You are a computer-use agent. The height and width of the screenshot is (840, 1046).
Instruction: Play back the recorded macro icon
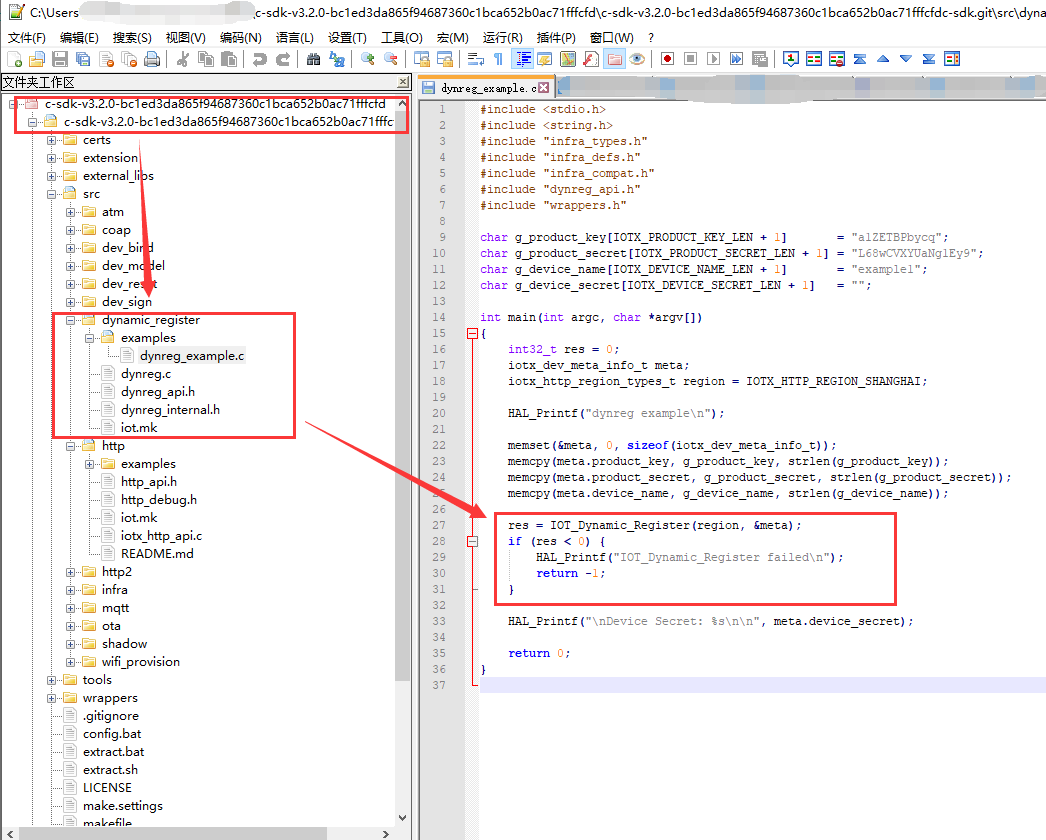click(713, 59)
